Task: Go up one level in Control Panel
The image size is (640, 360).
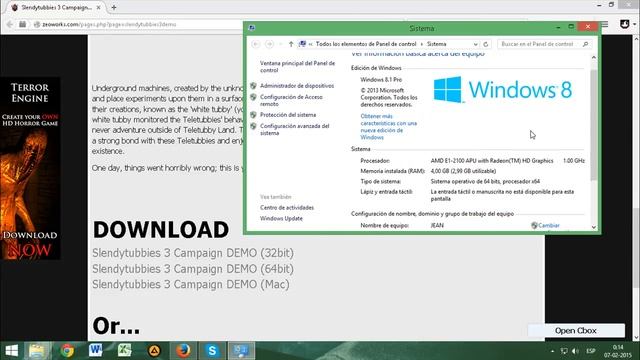Action: tap(291, 44)
